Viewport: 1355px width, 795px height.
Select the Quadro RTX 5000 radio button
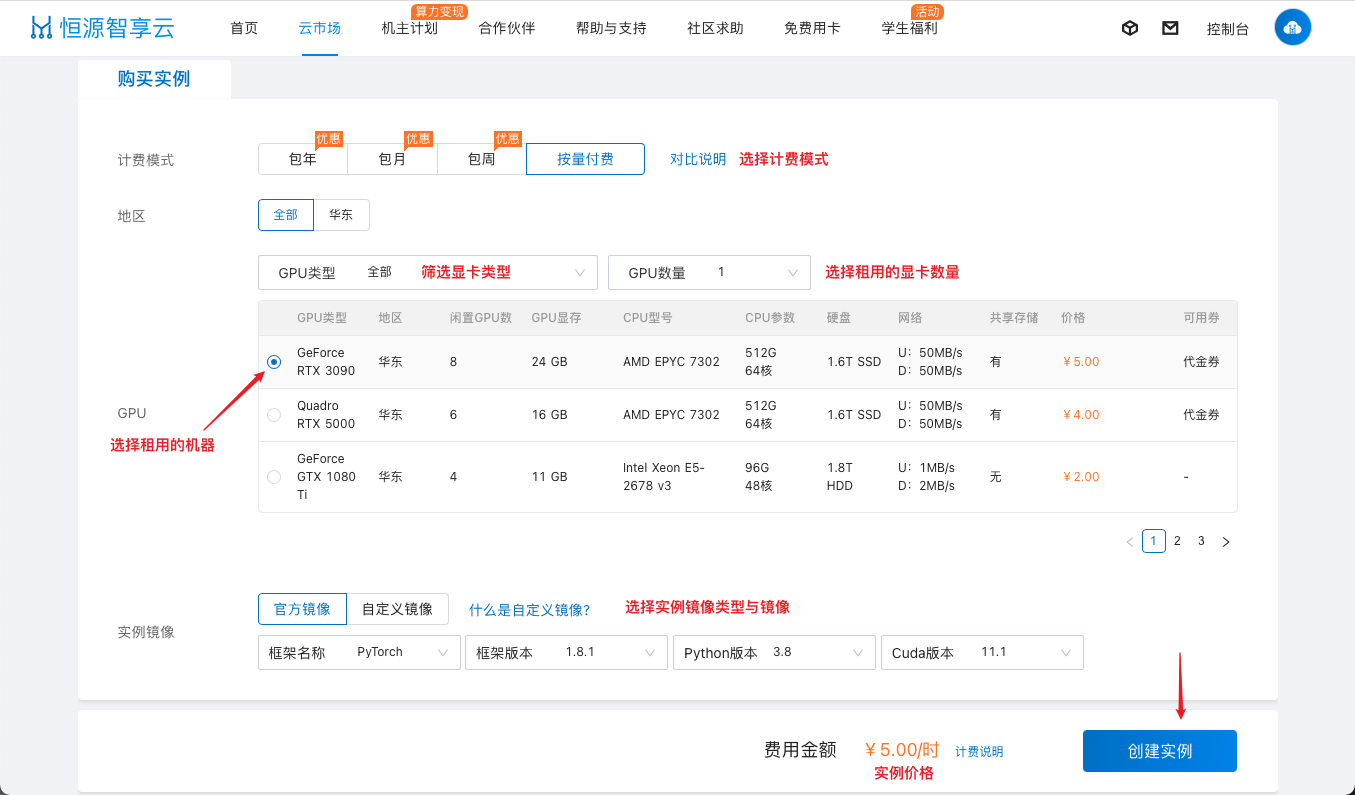pos(274,415)
